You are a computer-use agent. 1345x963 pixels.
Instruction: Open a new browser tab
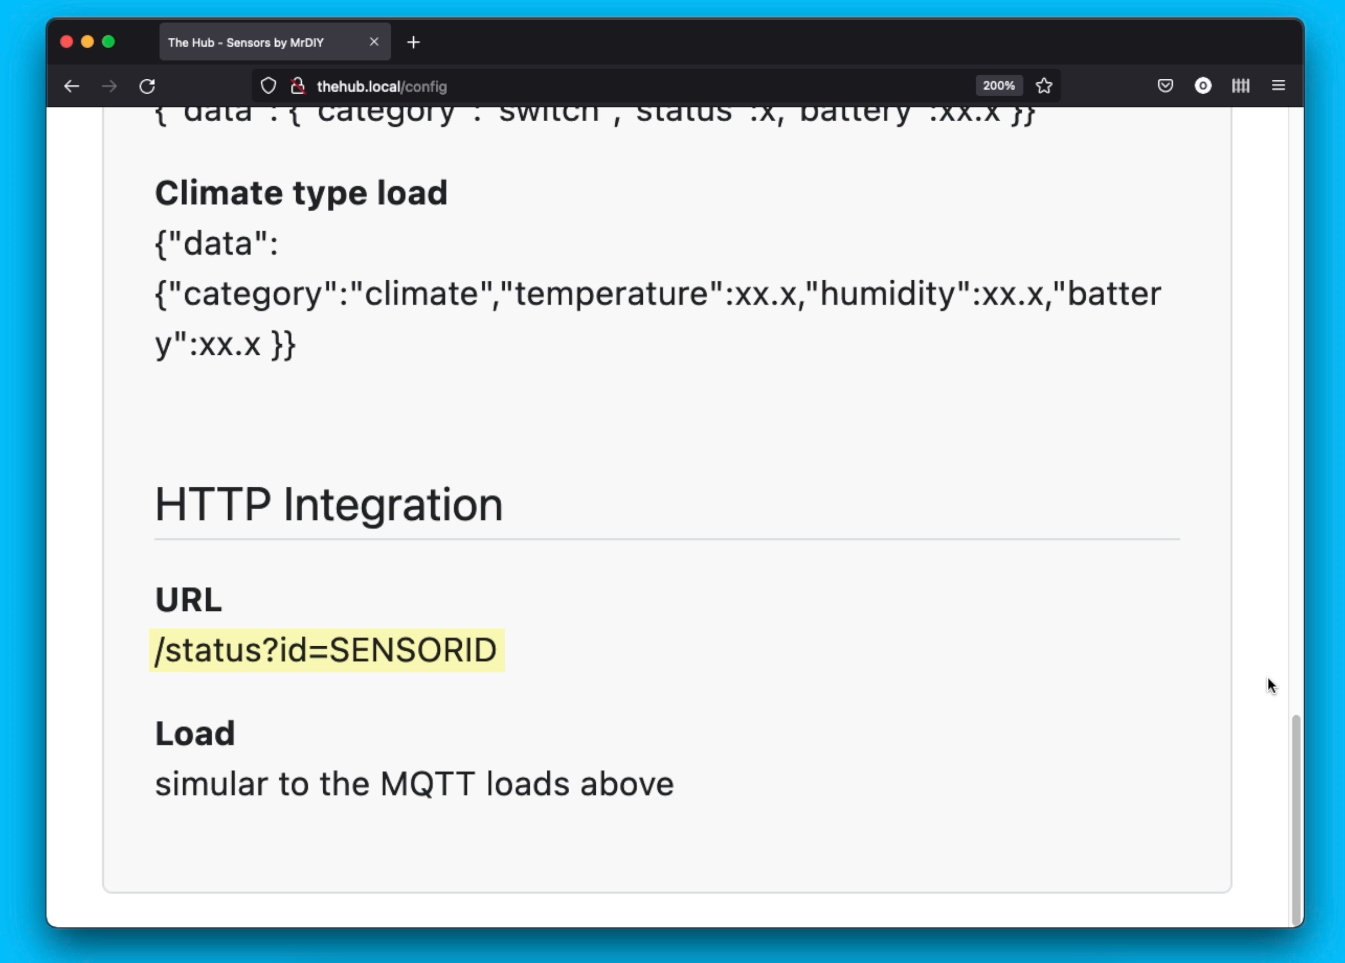(413, 41)
